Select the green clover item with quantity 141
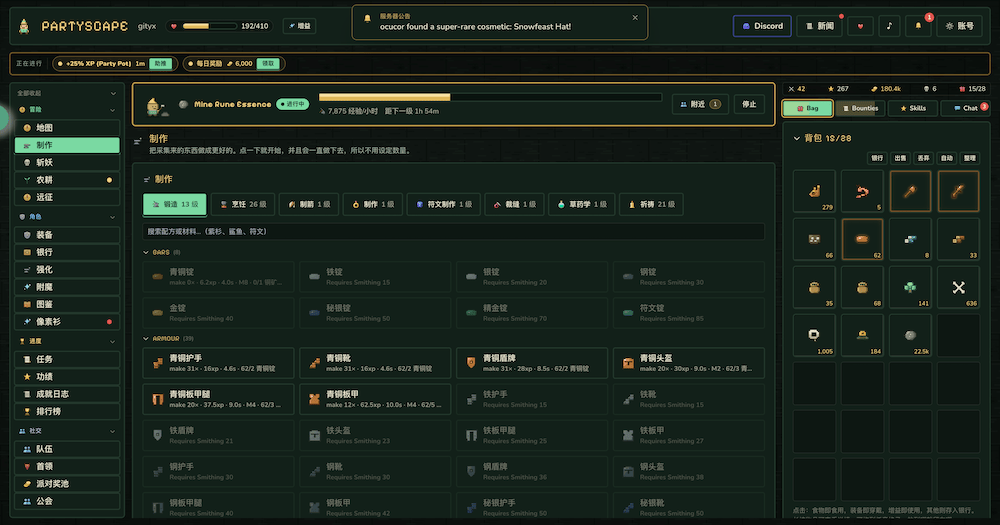1000x525 pixels. tap(910, 287)
